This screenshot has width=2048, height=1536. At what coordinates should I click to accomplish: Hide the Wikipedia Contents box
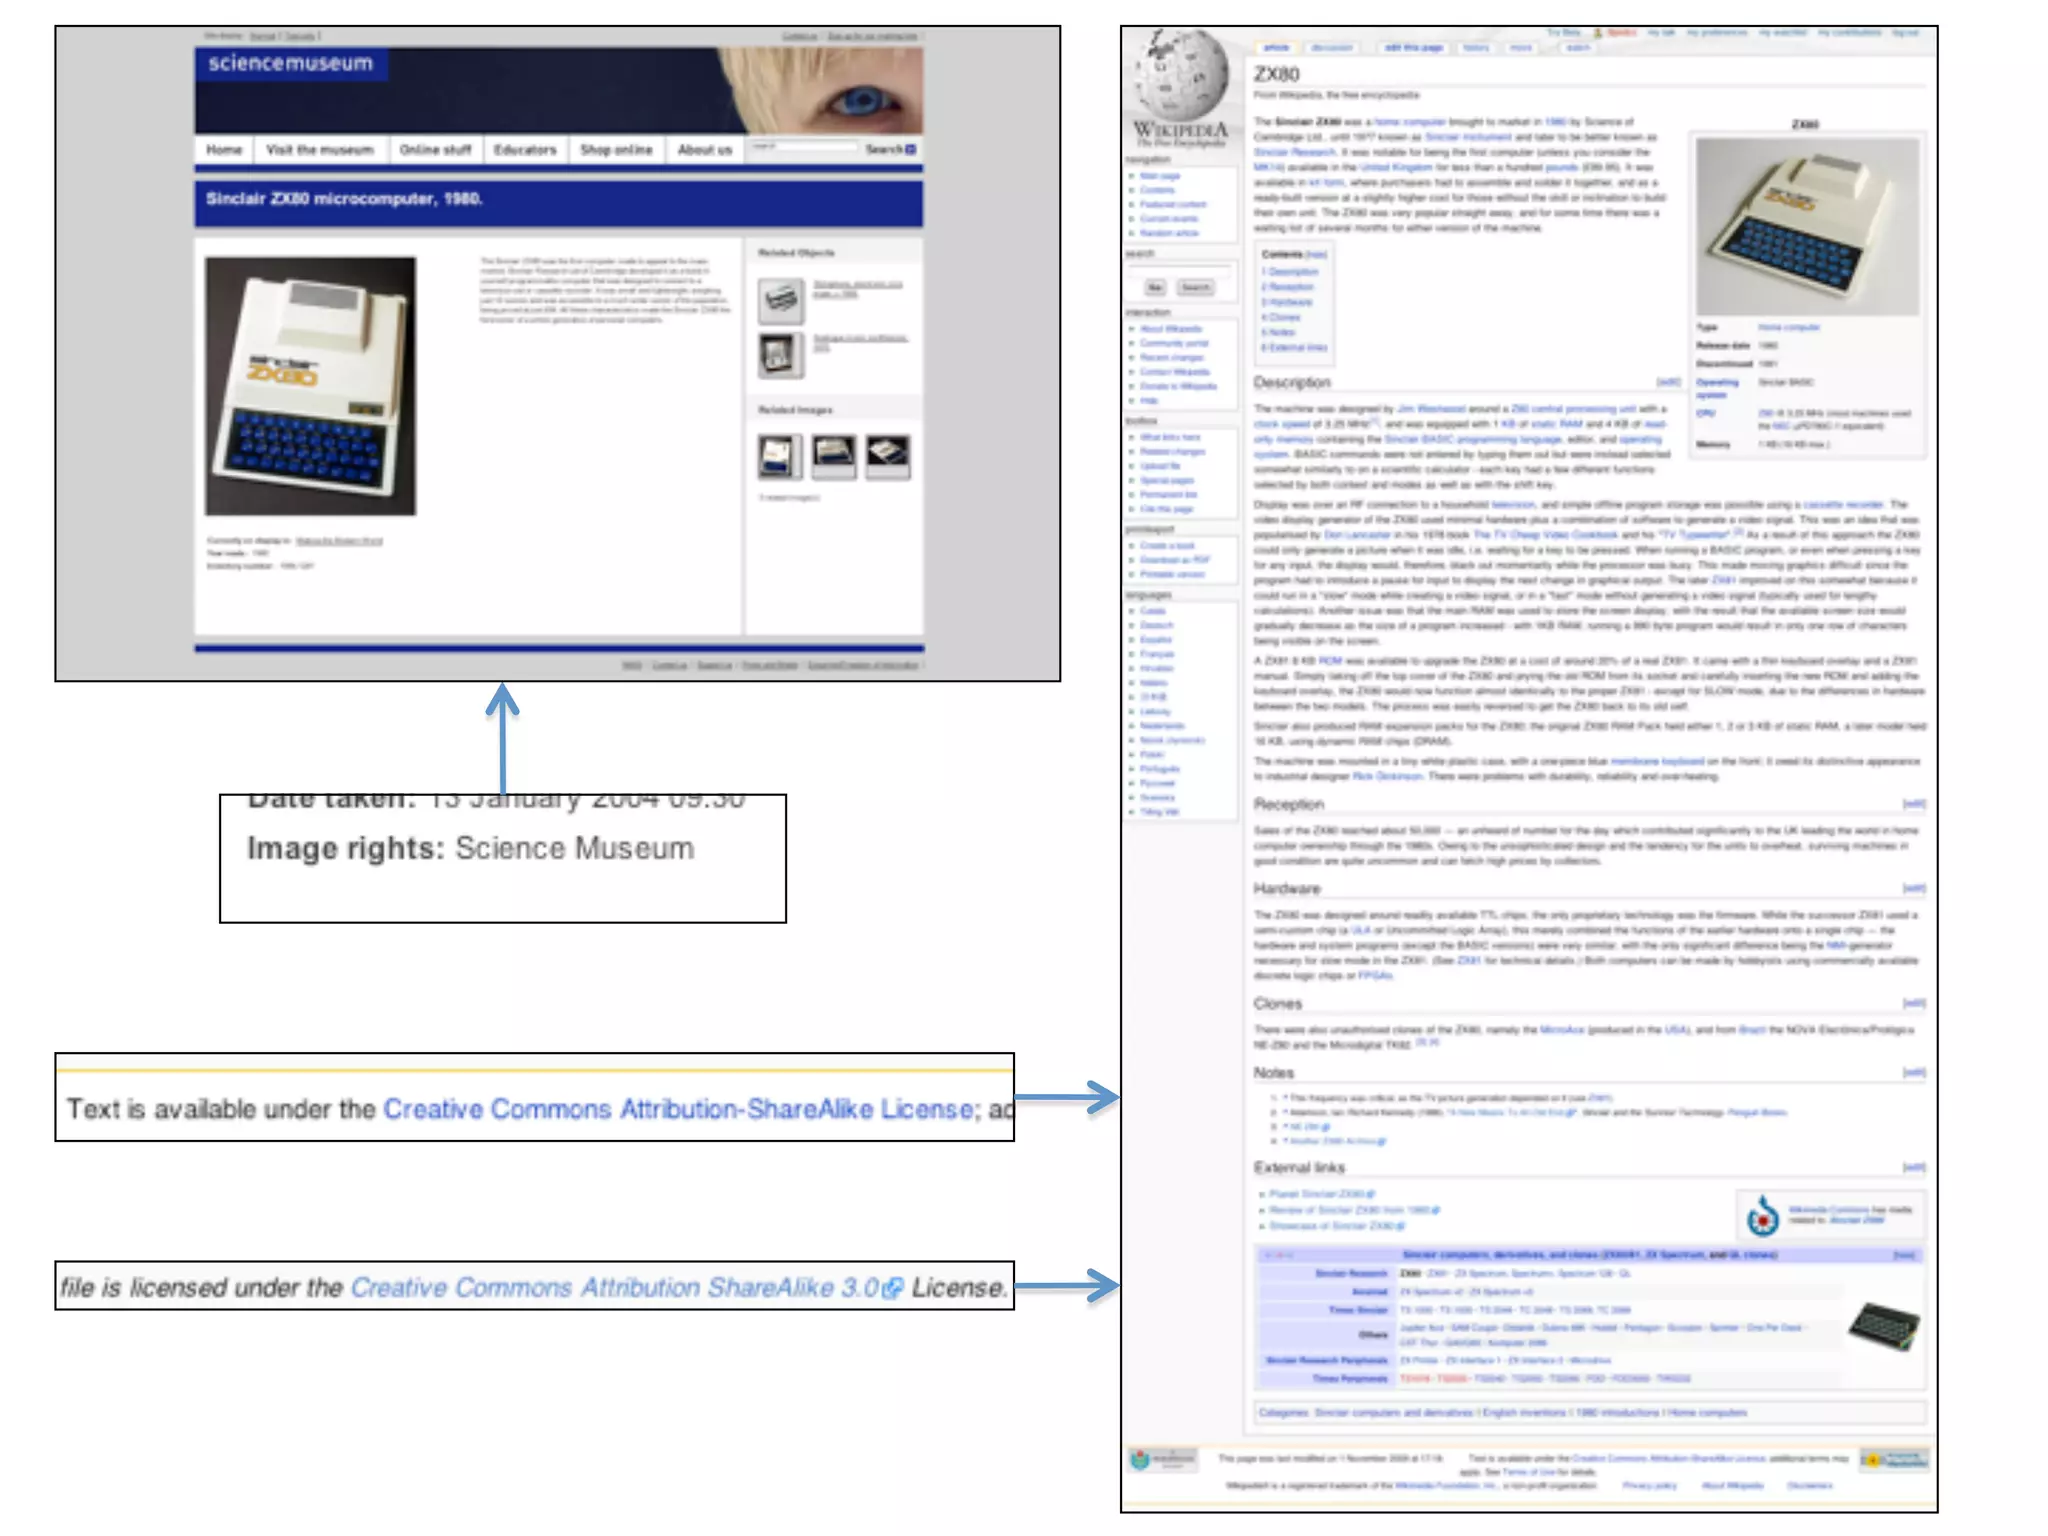(1317, 255)
